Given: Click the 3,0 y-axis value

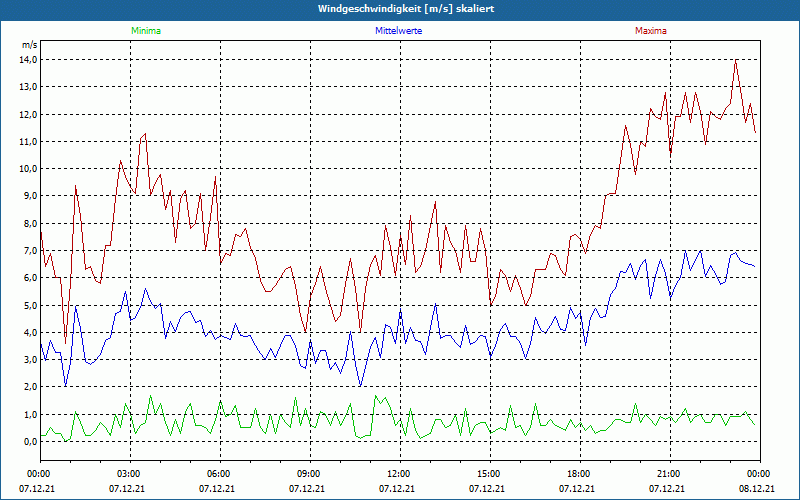Looking at the screenshot, I should coord(31,360).
